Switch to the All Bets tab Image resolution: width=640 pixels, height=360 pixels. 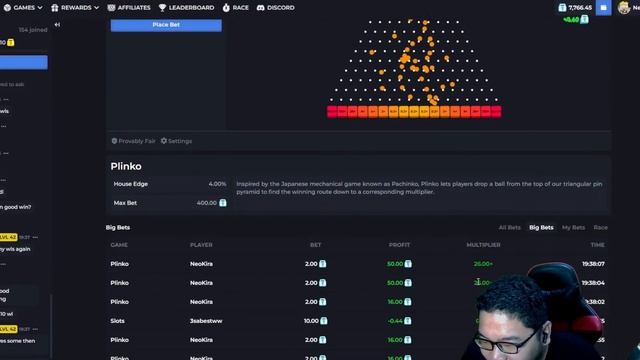tap(509, 227)
